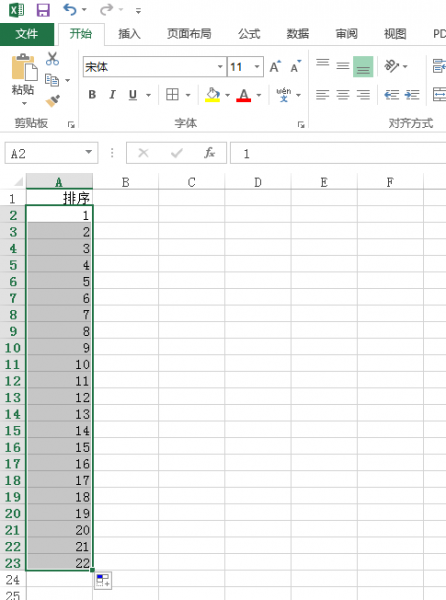Switch to the 插入 tab
Viewport: 446px width, 600px height.
129,34
